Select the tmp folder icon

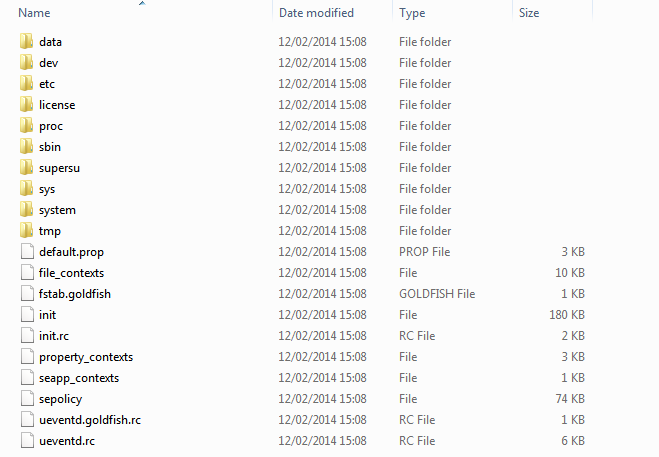(26, 231)
